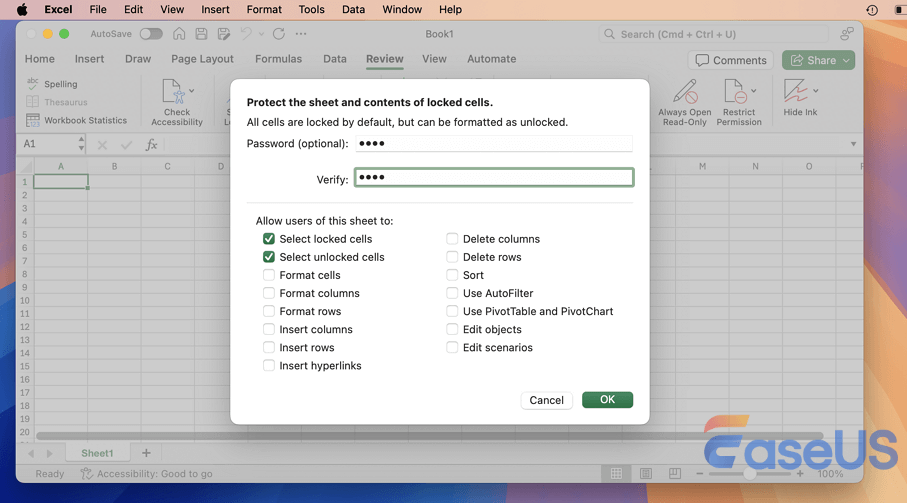
Task: Uncheck Select locked cells checkbox
Action: coord(269,239)
